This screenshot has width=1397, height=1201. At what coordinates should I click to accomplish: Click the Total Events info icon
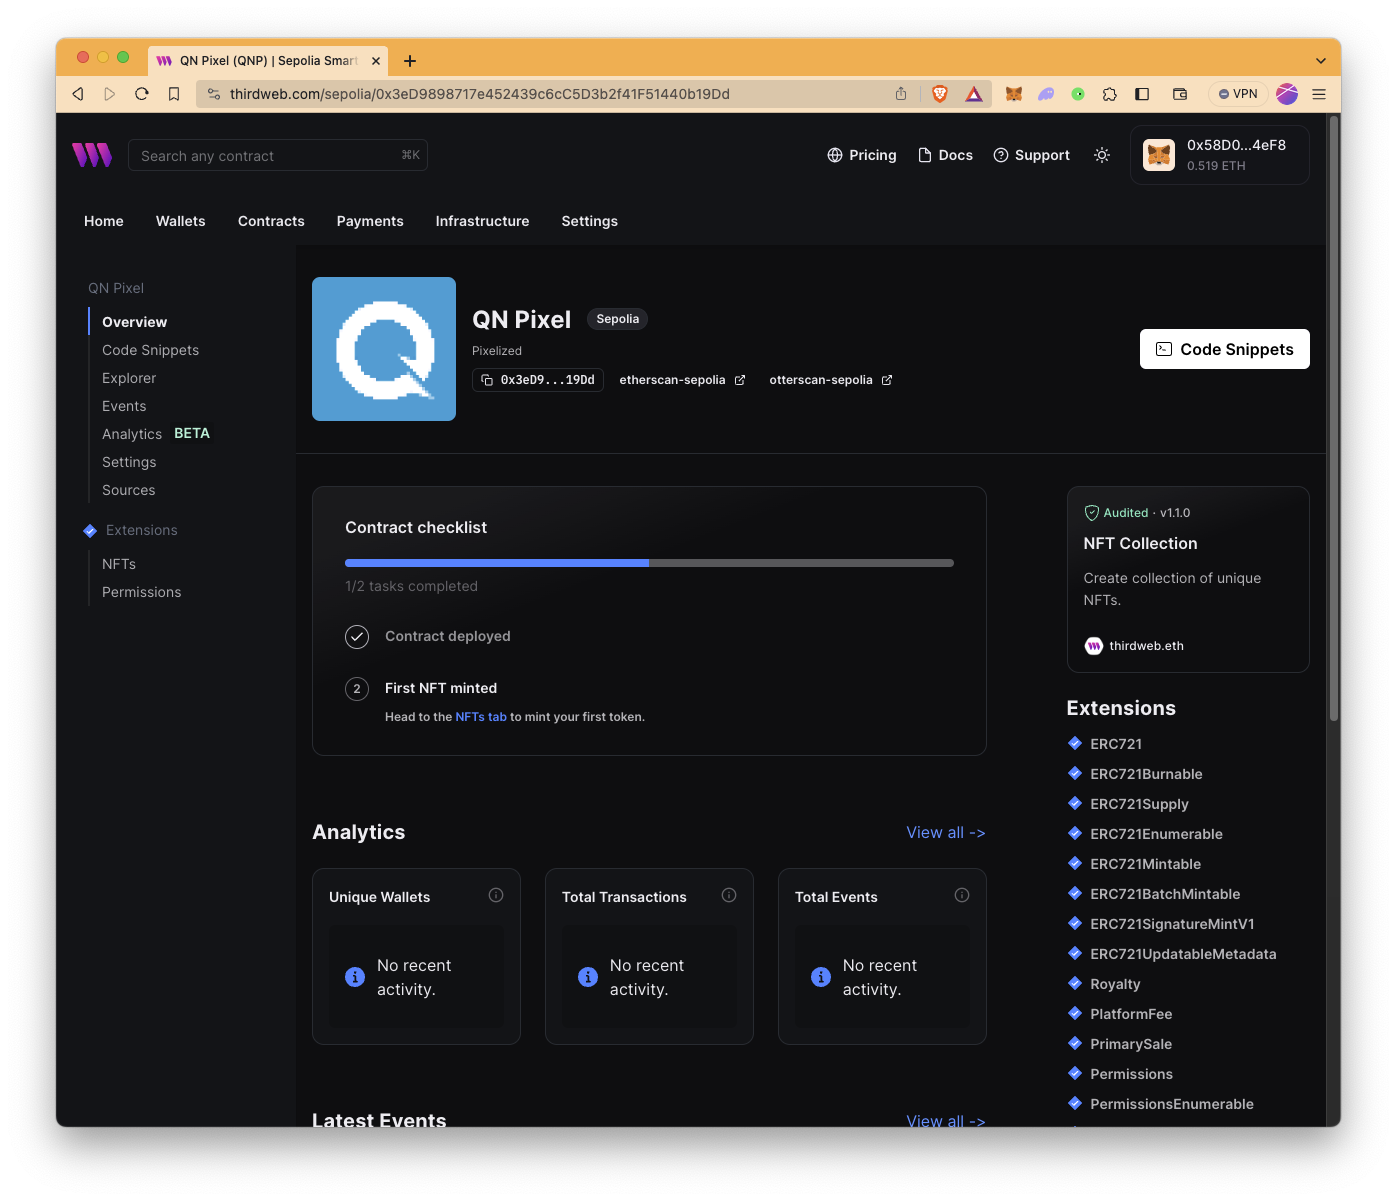pos(962,895)
